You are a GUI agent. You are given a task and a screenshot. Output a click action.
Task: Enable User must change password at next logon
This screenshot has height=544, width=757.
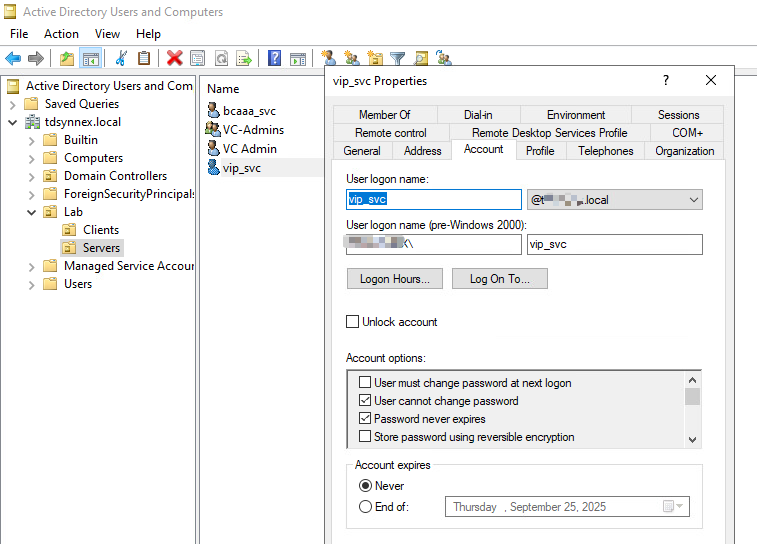(365, 382)
